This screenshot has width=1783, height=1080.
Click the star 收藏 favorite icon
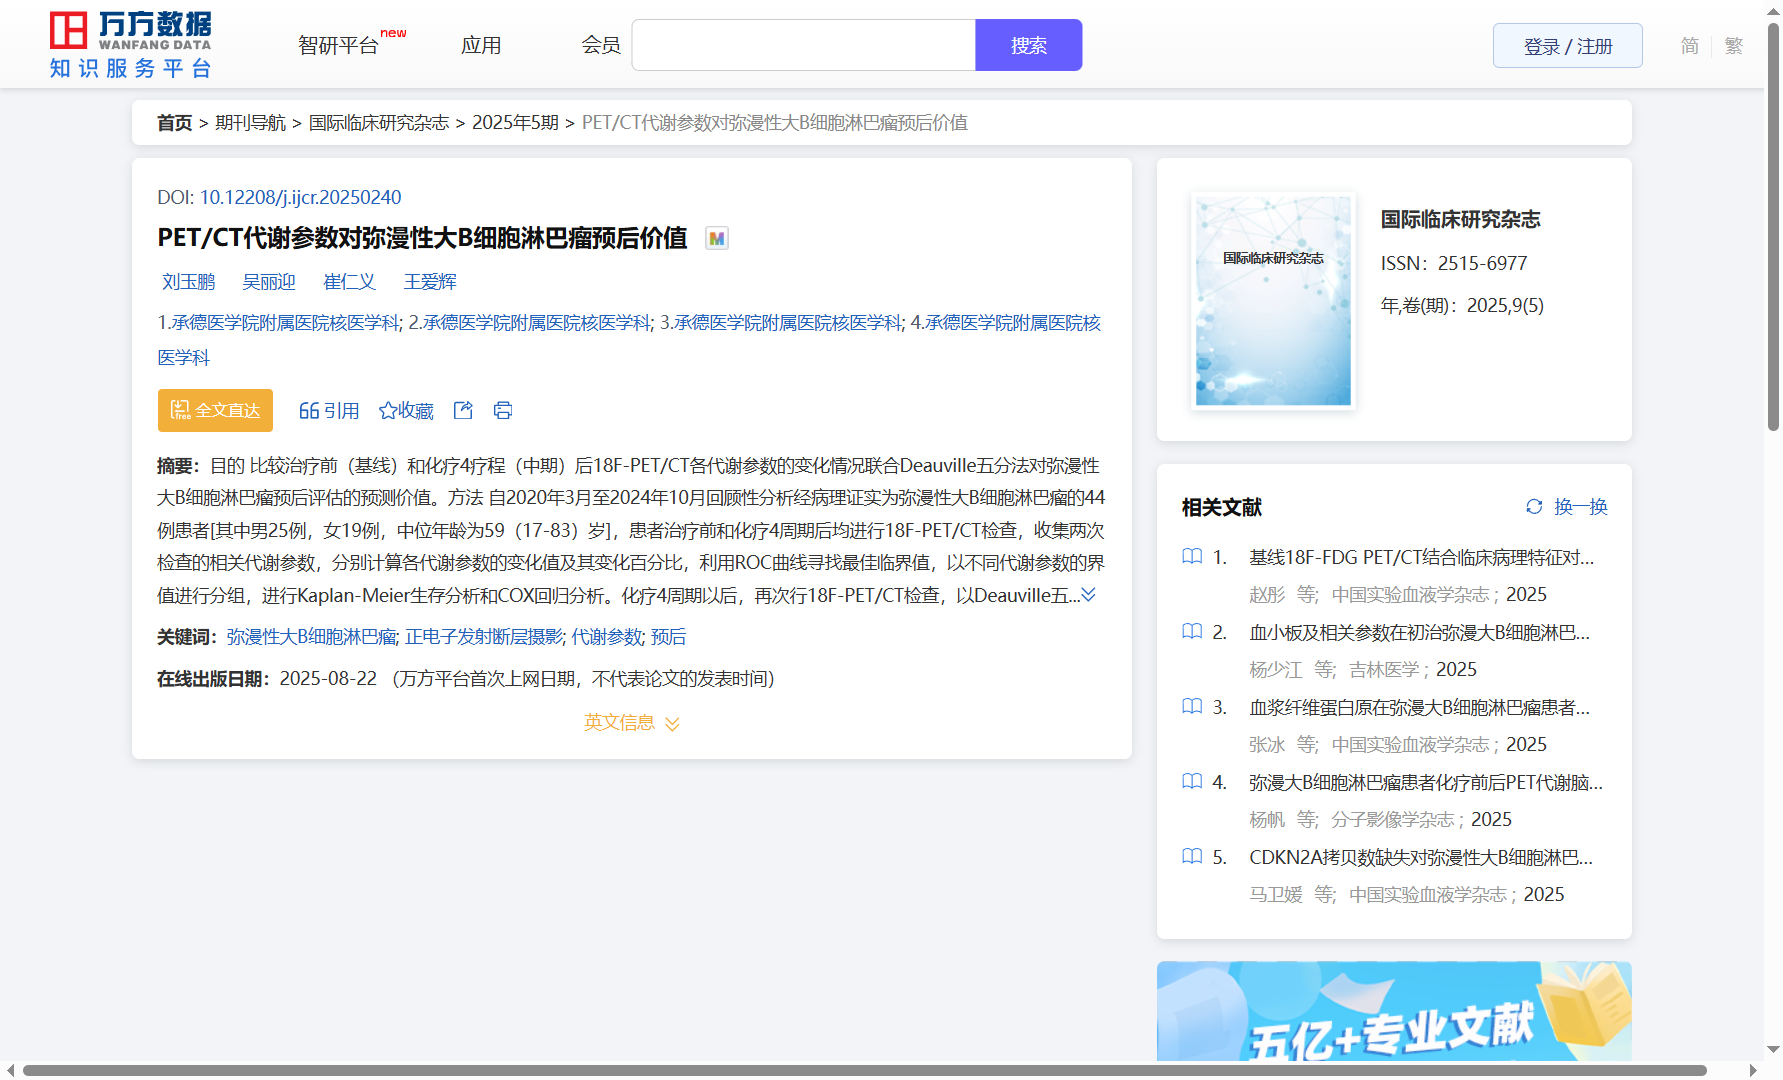click(x=388, y=410)
